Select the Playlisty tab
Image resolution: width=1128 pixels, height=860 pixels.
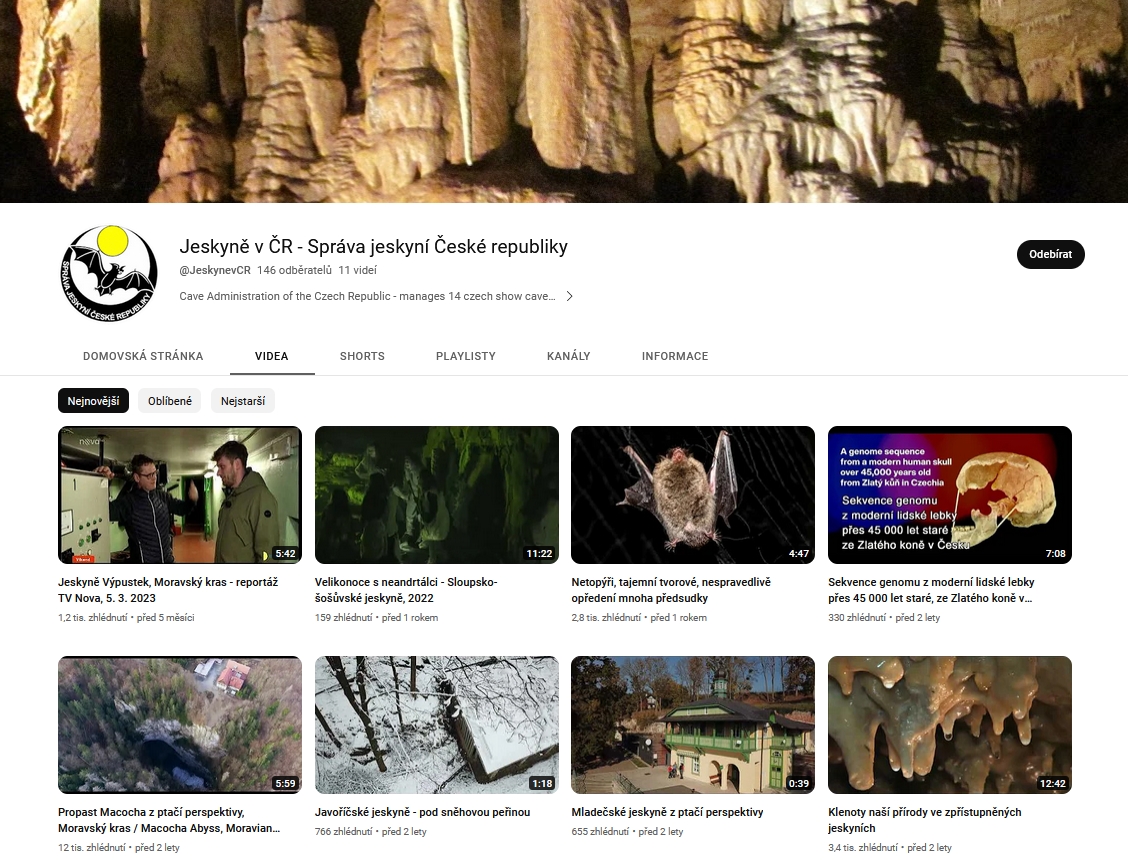point(465,356)
